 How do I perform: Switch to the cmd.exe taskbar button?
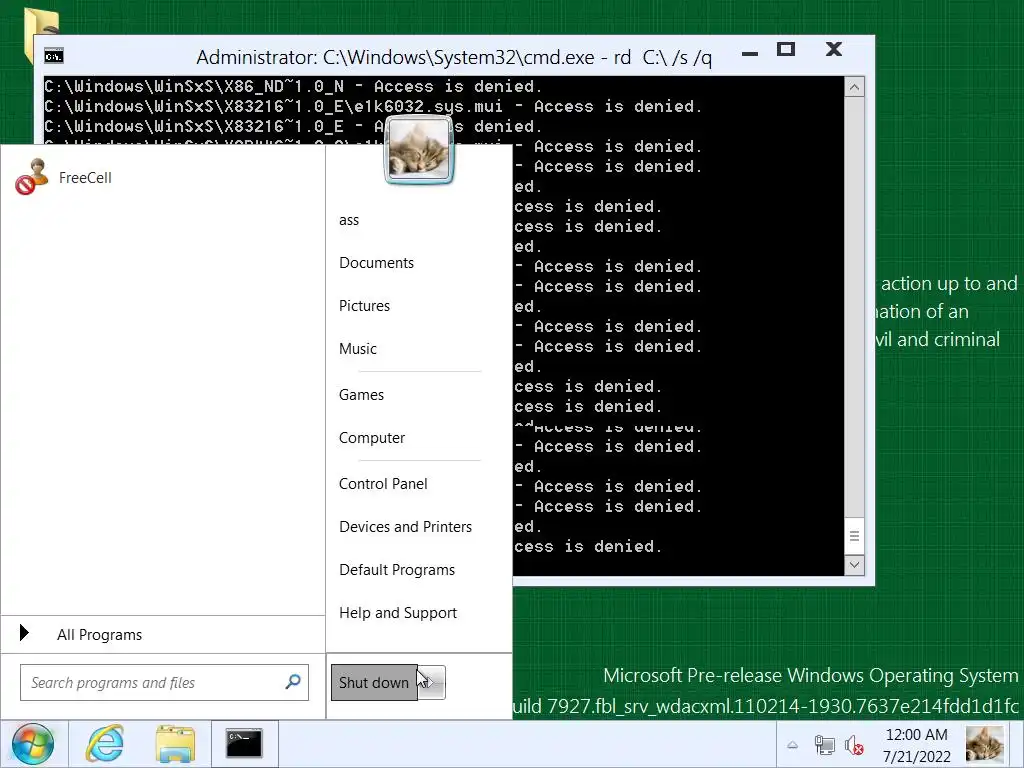point(244,744)
